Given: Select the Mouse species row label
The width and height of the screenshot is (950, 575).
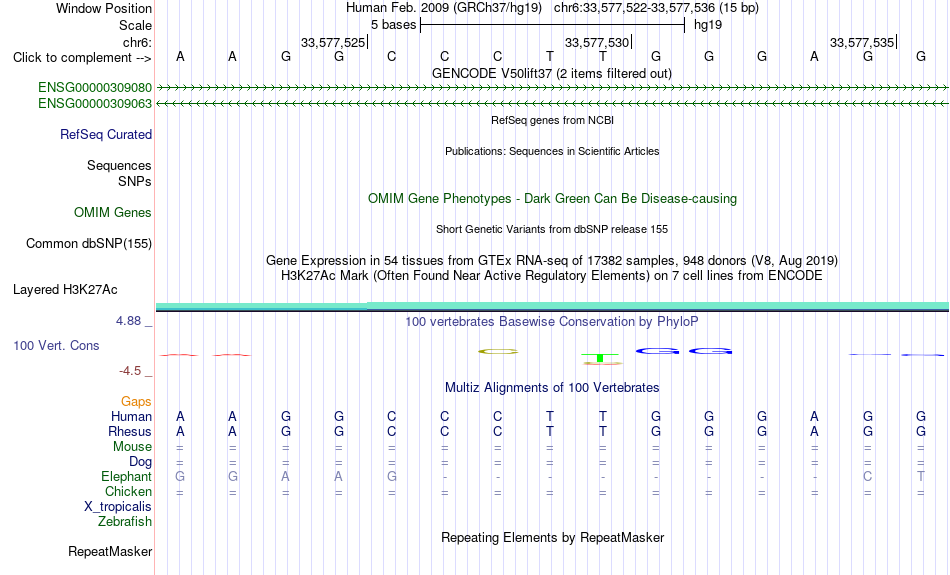Looking at the screenshot, I should [x=132, y=447].
